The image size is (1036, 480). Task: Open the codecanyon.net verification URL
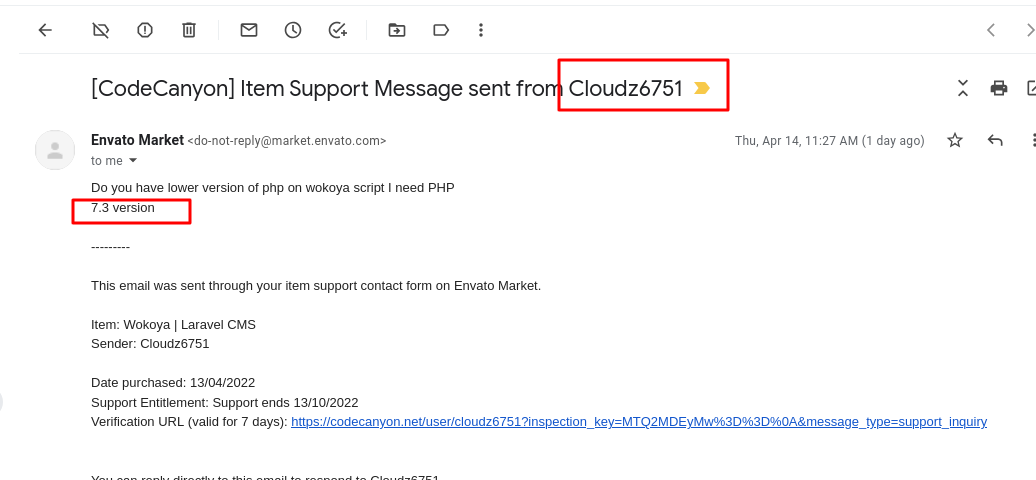click(639, 422)
